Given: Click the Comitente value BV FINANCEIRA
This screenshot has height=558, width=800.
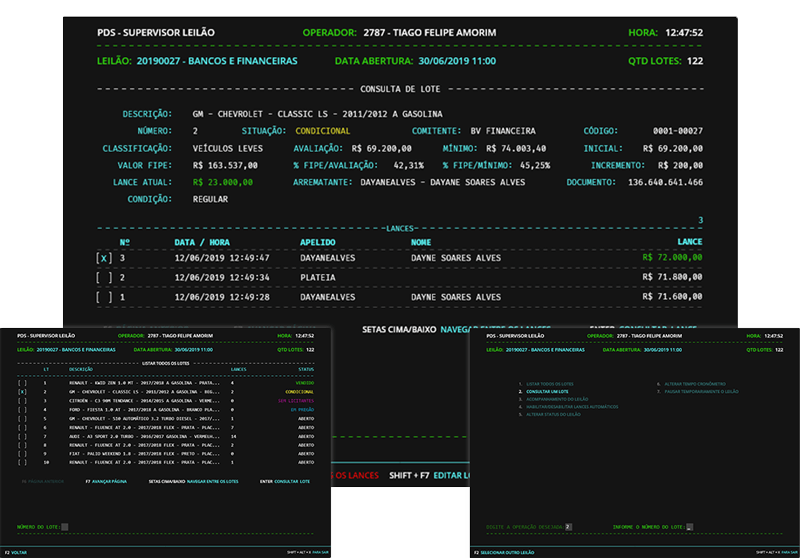Looking at the screenshot, I should coord(503,131).
